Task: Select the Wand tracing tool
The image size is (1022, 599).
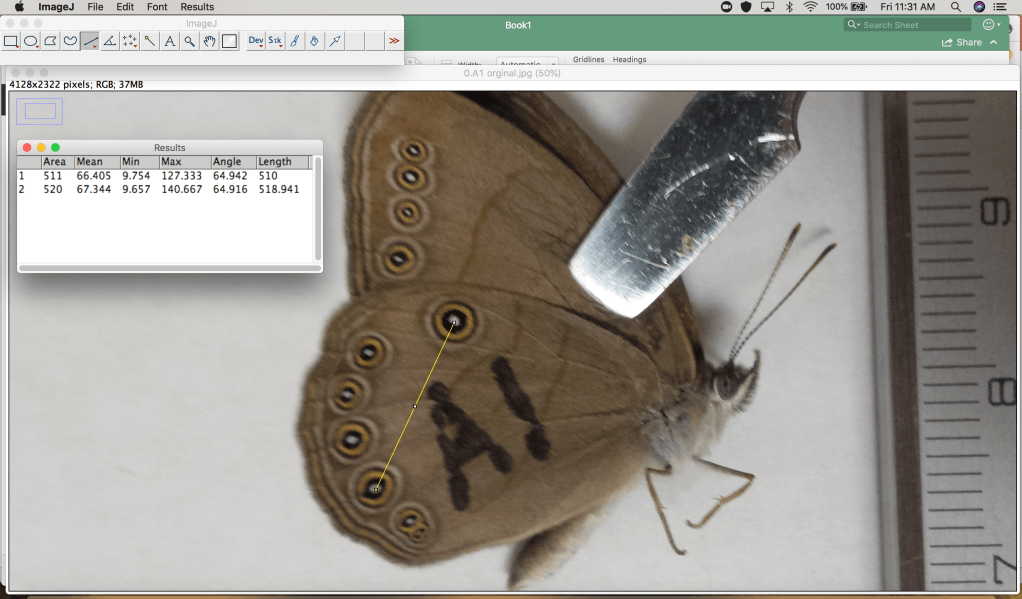Action: click(150, 41)
